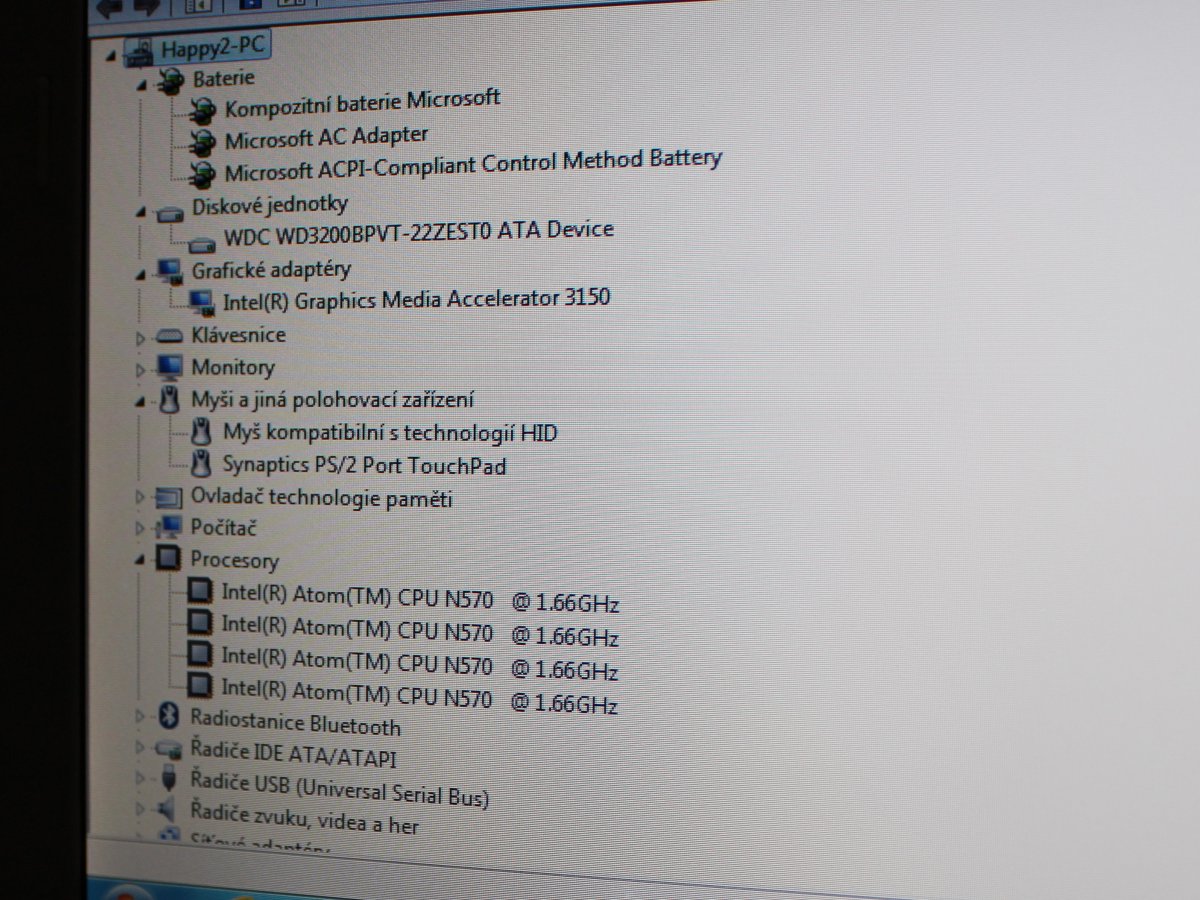
Task: Expand Řadiče USB (Universal Serial Bus)
Action: 140,777
